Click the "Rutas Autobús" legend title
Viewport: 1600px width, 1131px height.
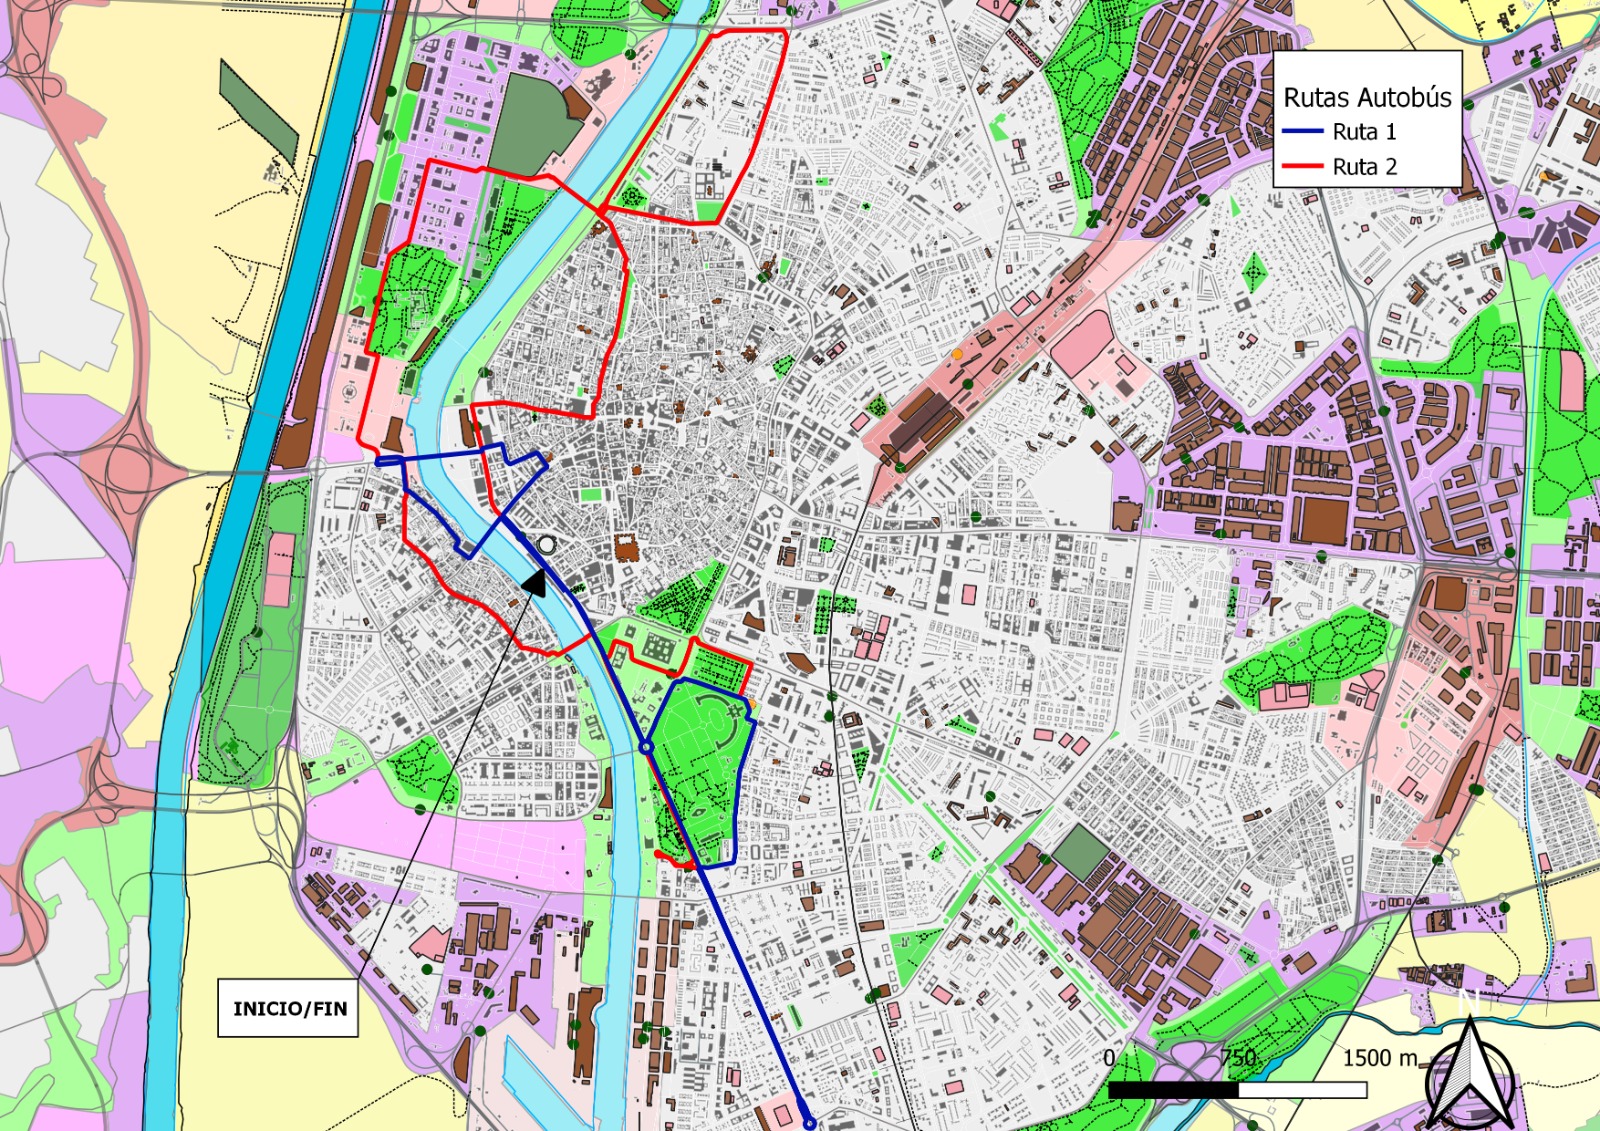(1367, 98)
